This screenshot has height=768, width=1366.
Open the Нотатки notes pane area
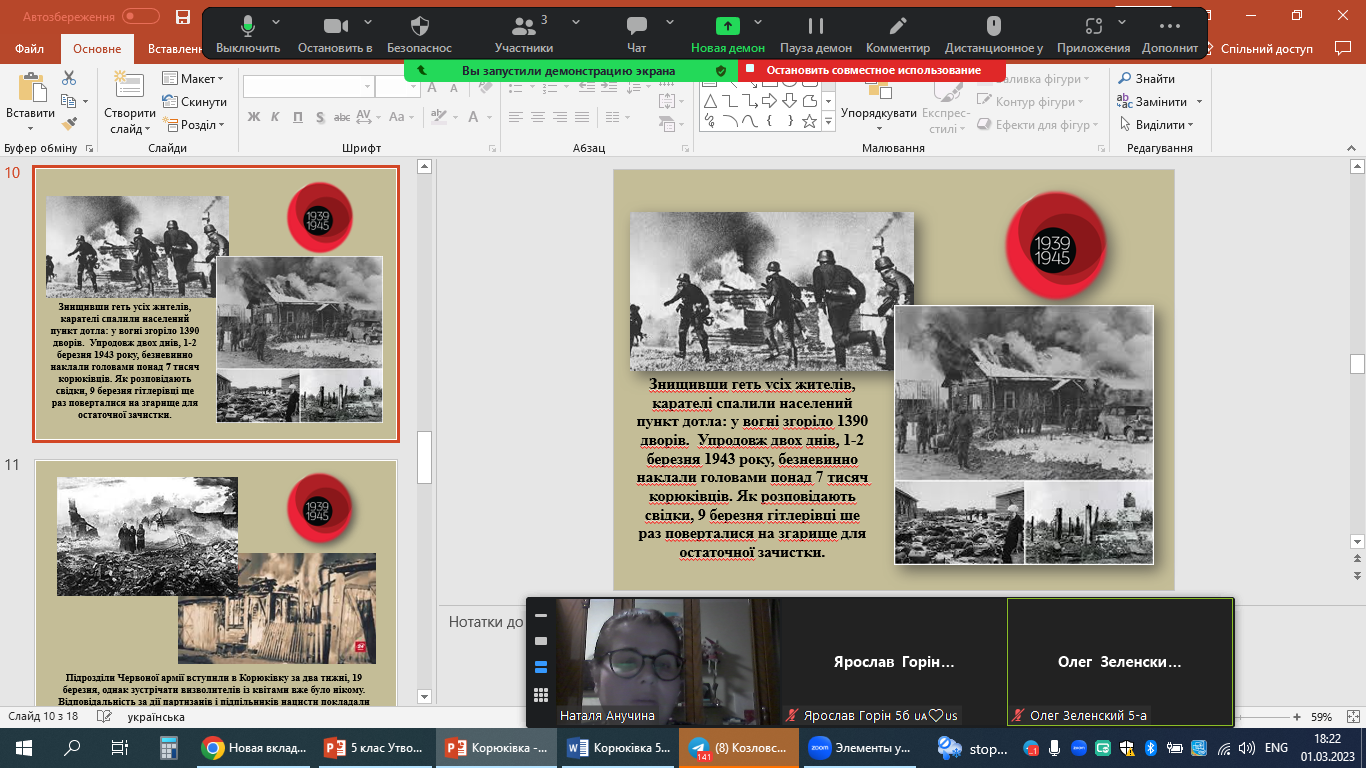point(486,621)
